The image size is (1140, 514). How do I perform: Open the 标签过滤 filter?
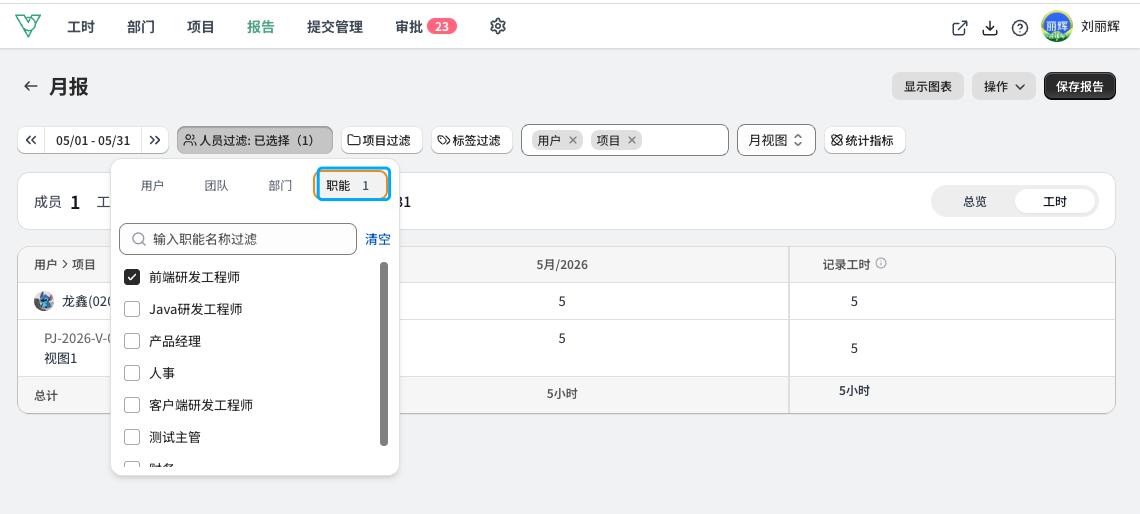click(472, 140)
